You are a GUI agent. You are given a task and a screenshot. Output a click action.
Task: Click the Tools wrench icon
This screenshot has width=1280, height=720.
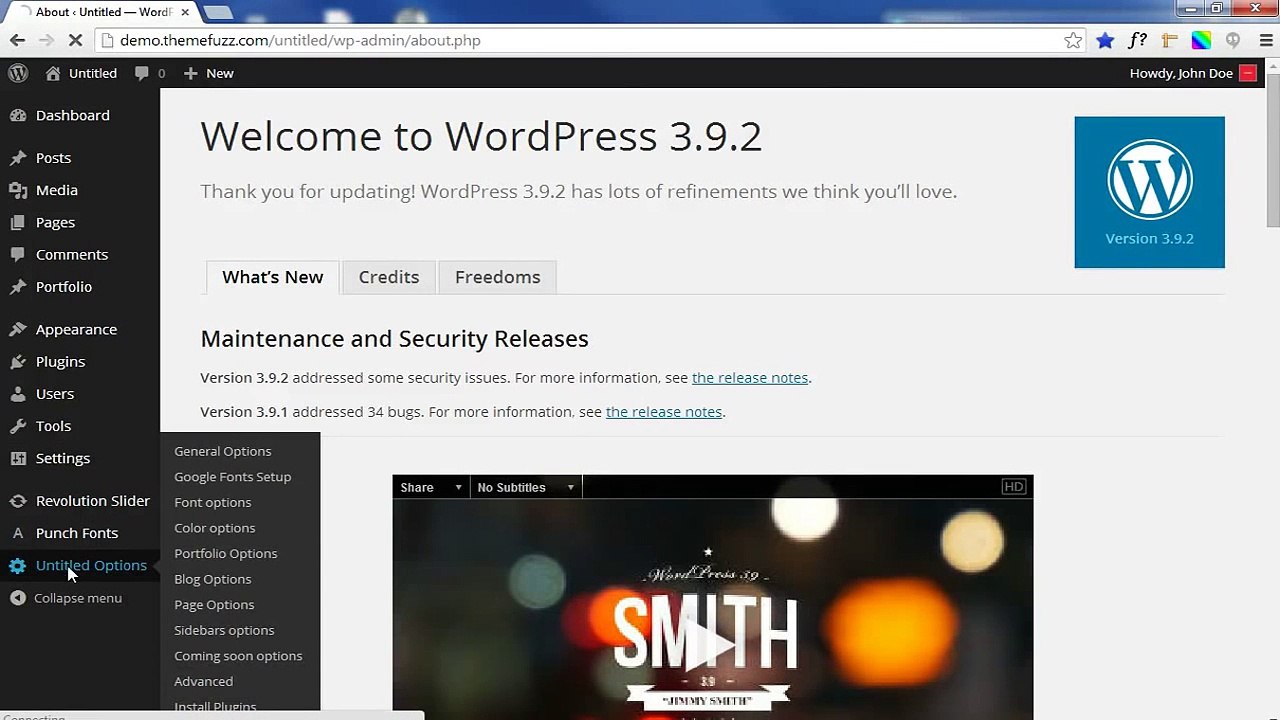coord(18,426)
